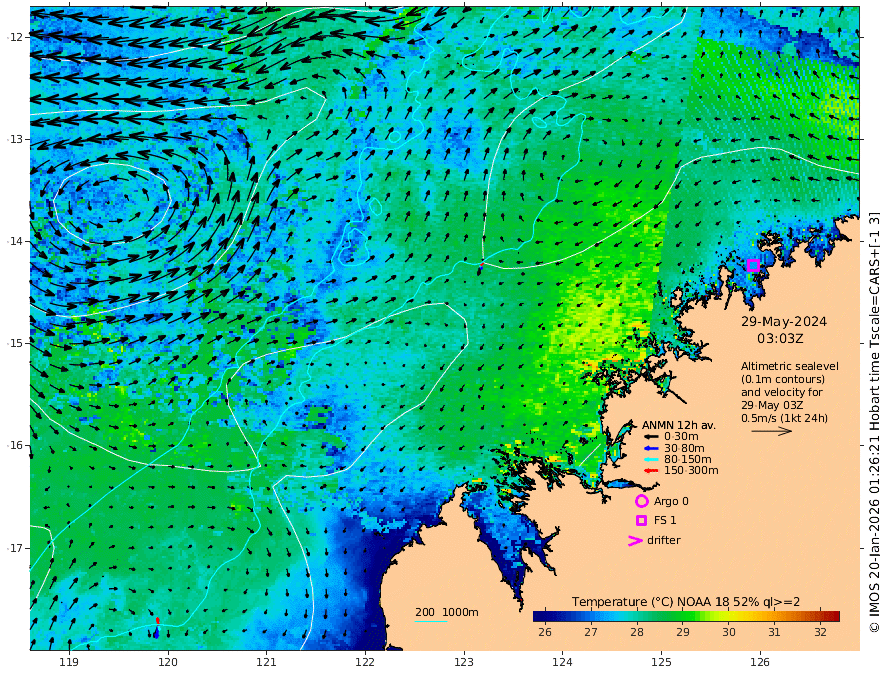The image size is (880, 680).
Task: Click the latitude axis label -17
Action: tap(15, 547)
